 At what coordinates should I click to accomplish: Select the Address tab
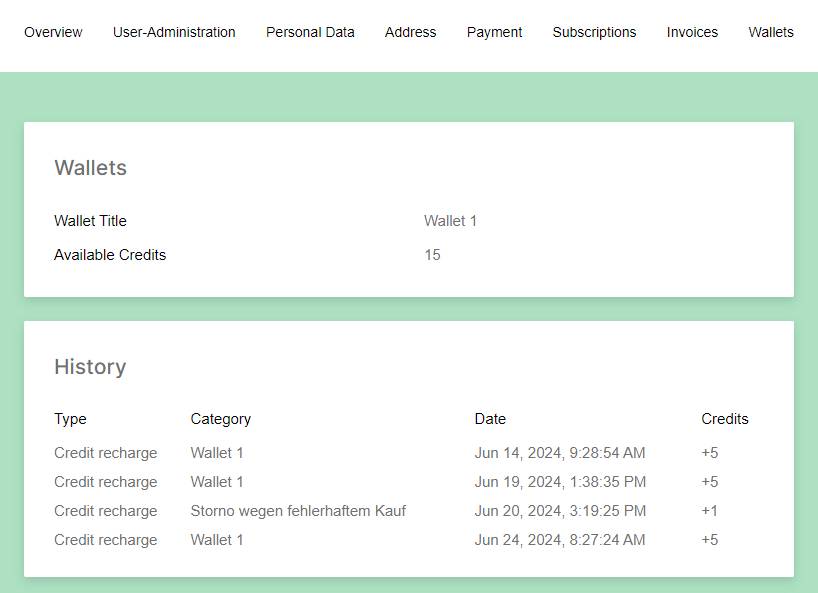click(x=410, y=32)
